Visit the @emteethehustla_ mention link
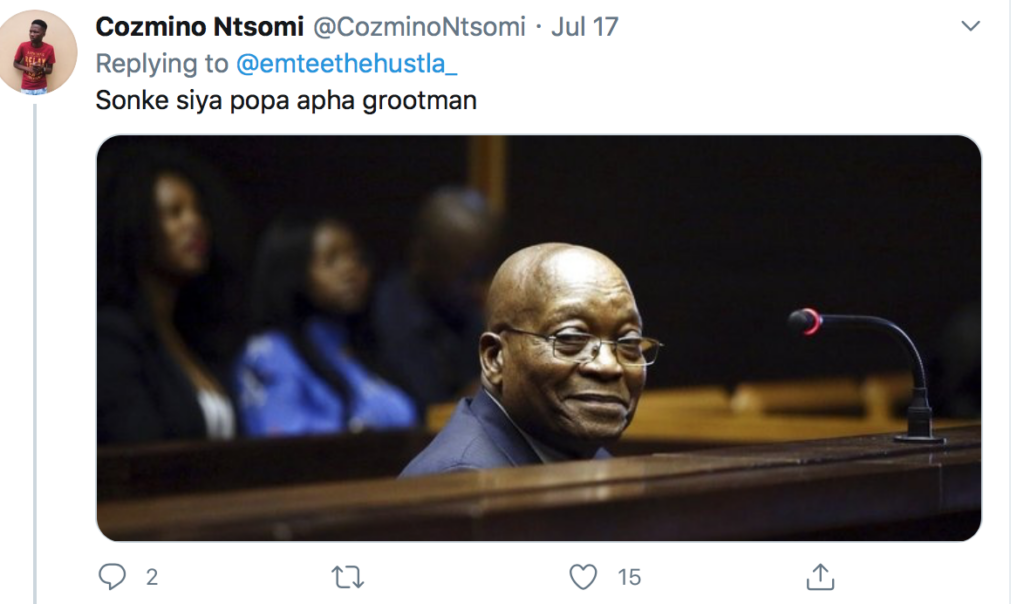 click(346, 63)
